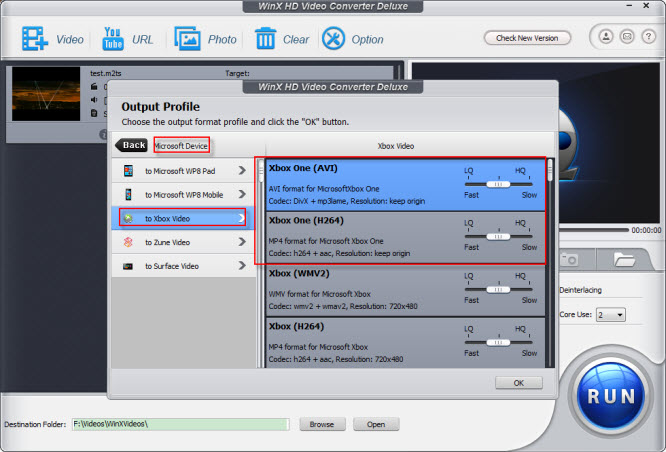Click the test.m2ts video thumbnail
The width and height of the screenshot is (666, 452).
point(46,93)
